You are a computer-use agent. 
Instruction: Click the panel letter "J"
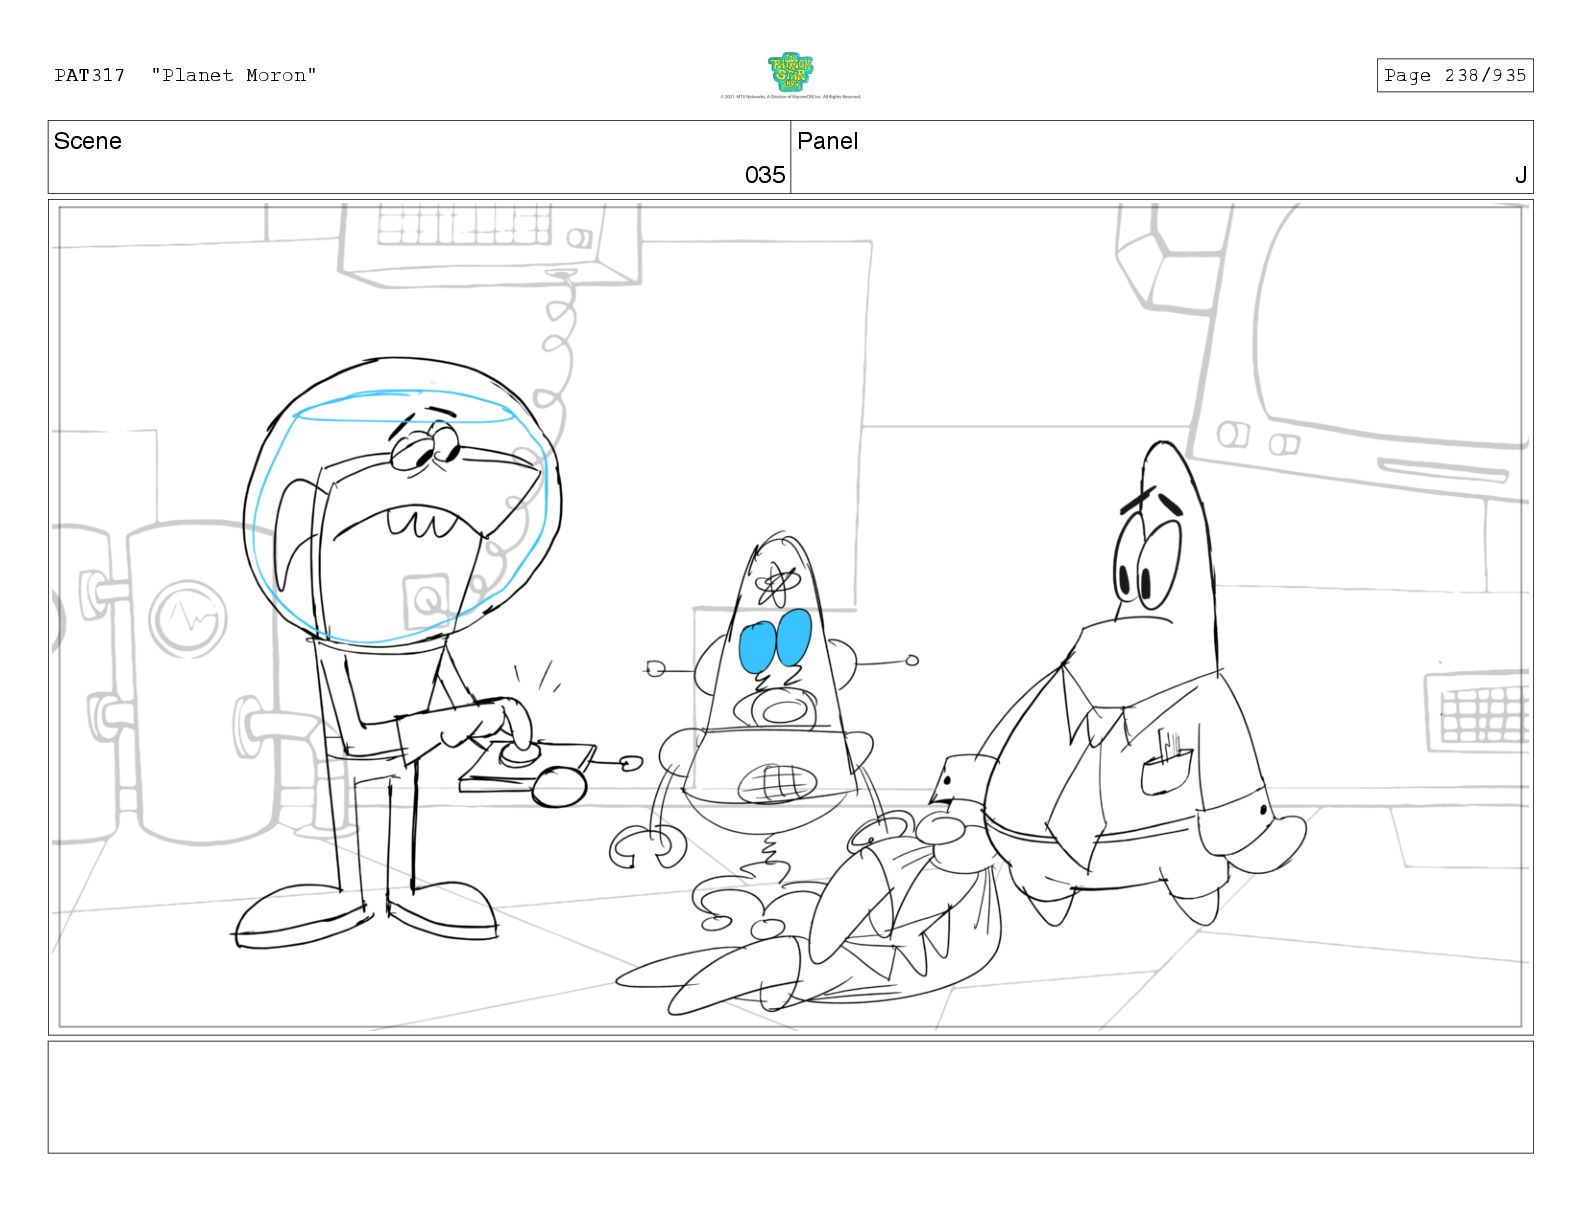pyautogui.click(x=1520, y=175)
